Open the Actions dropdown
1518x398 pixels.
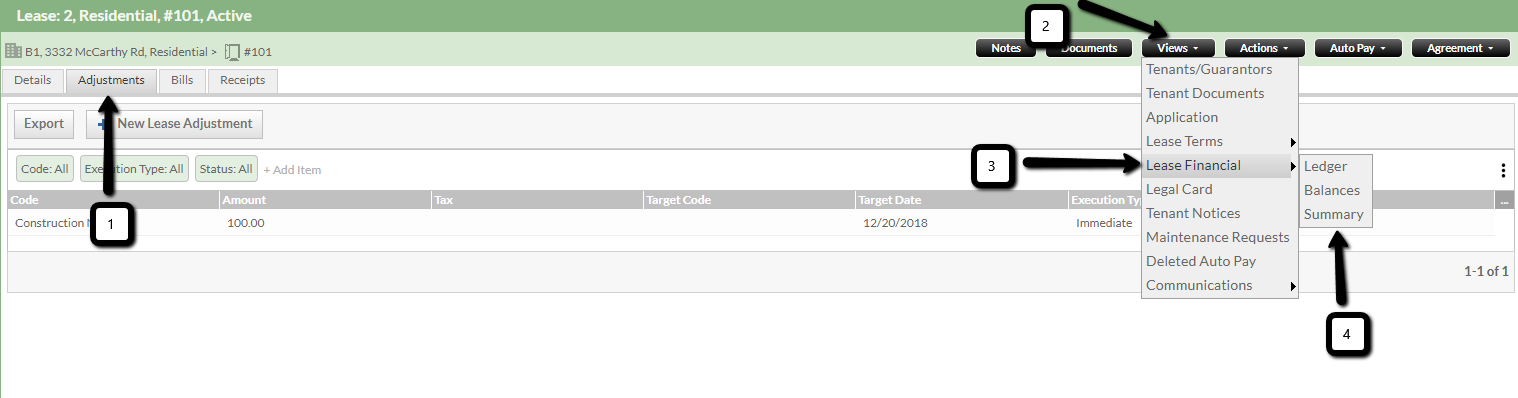[1265, 48]
